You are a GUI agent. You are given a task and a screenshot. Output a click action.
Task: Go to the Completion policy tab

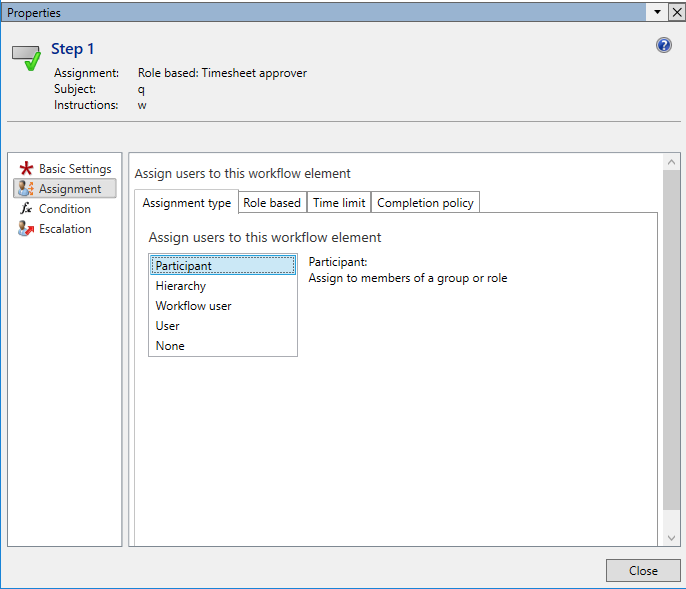425,202
